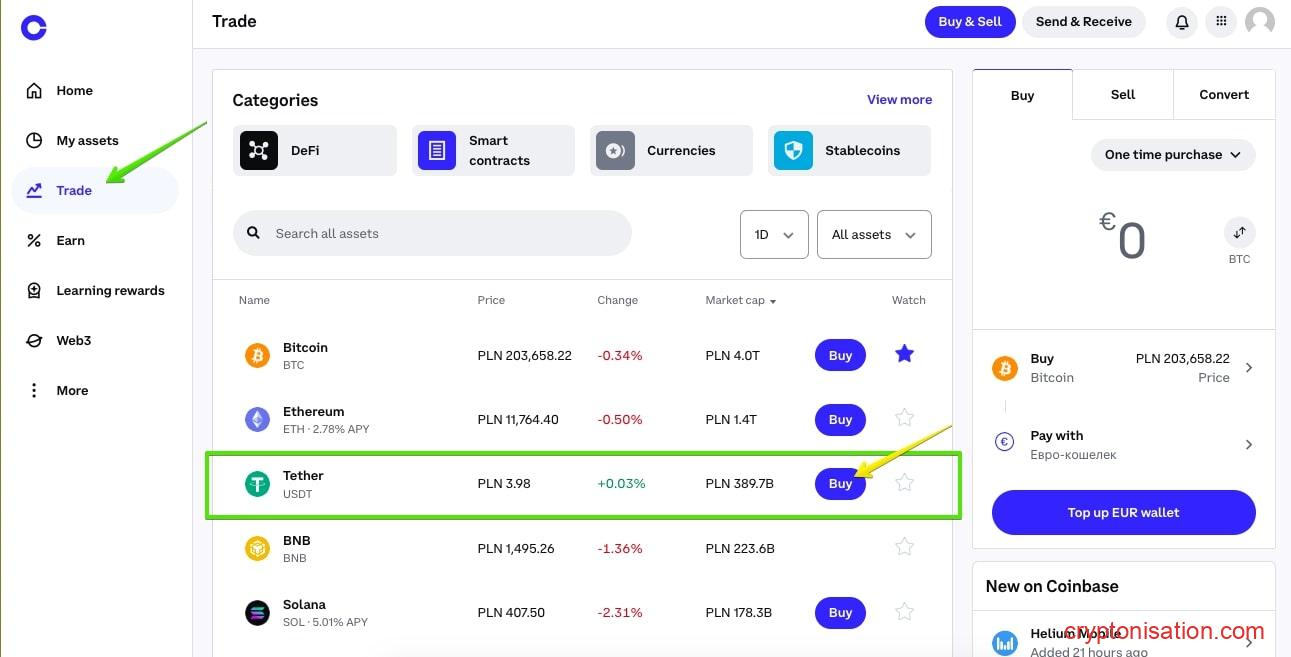Remove Bitcoin from watchlist via star

pos(904,354)
